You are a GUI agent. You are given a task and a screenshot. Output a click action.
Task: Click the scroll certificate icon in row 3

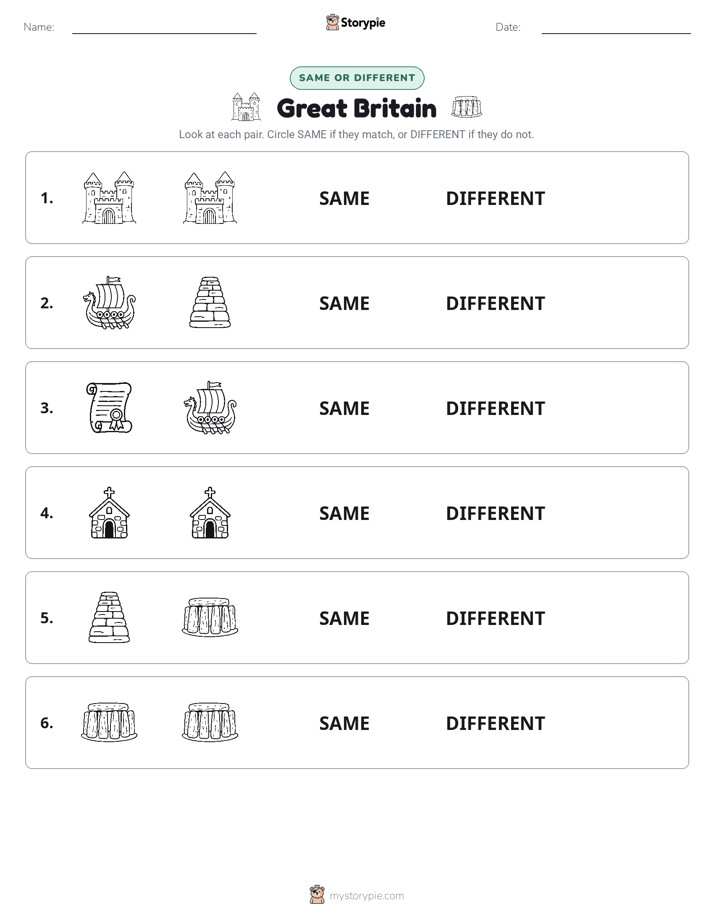click(109, 408)
